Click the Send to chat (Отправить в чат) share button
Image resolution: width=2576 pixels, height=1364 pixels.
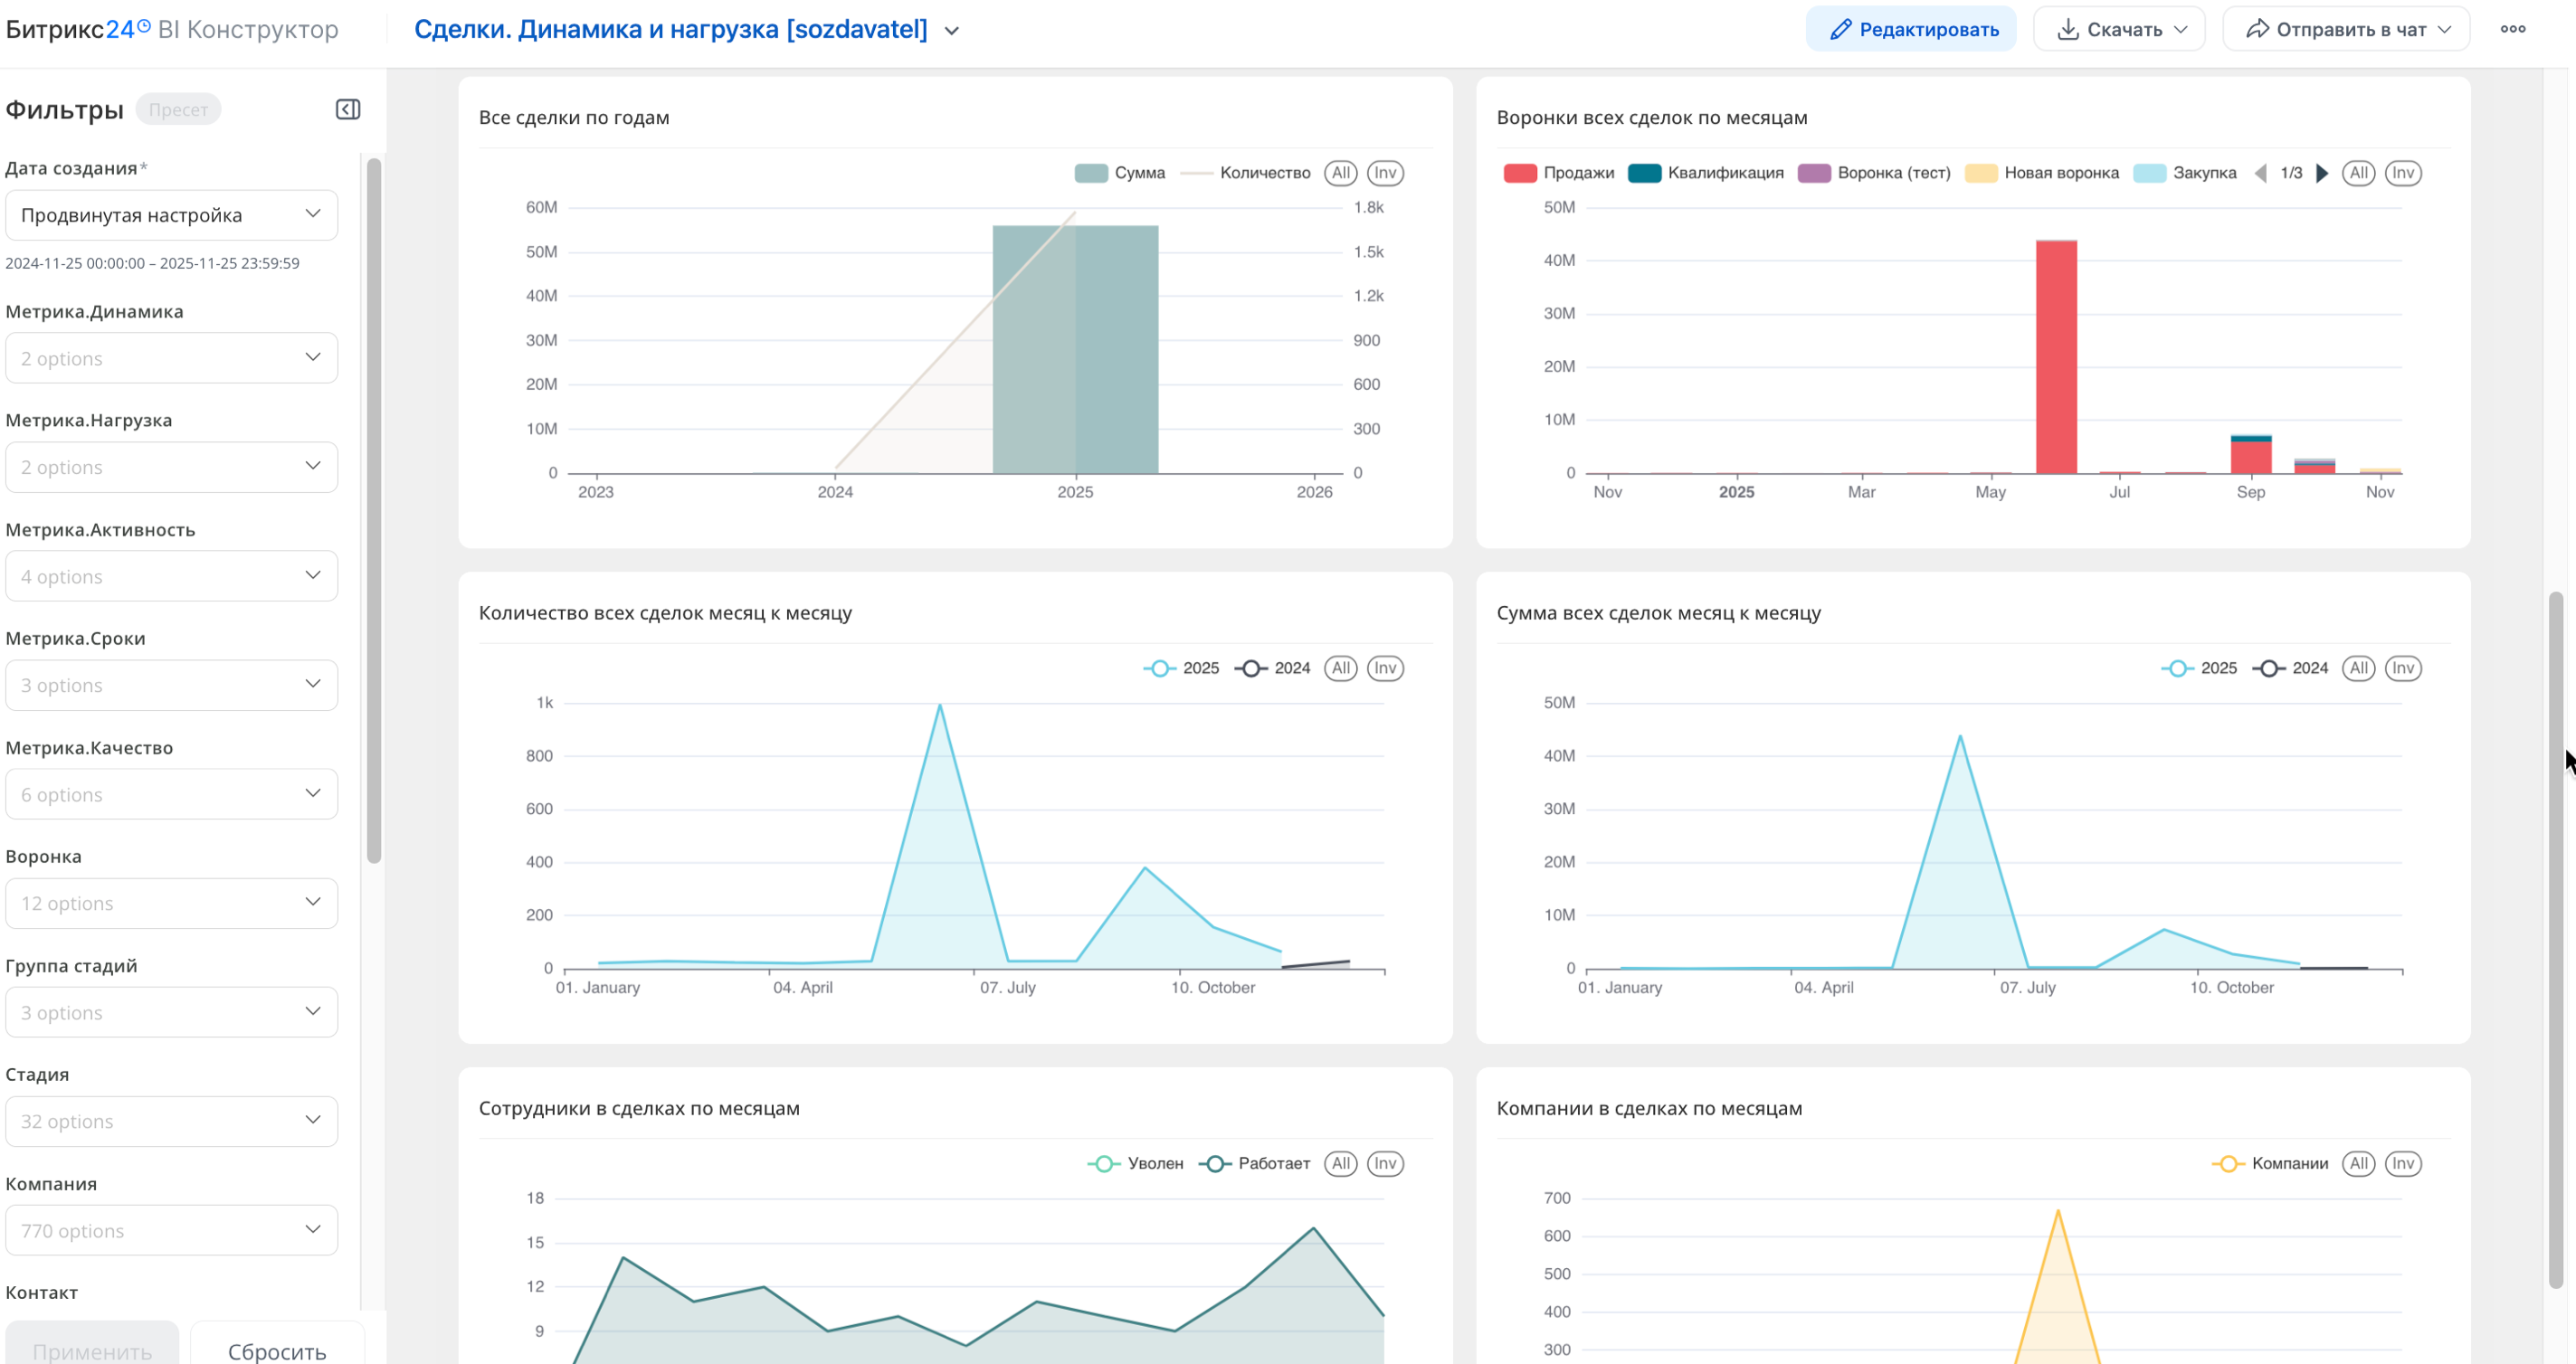coord(2345,29)
